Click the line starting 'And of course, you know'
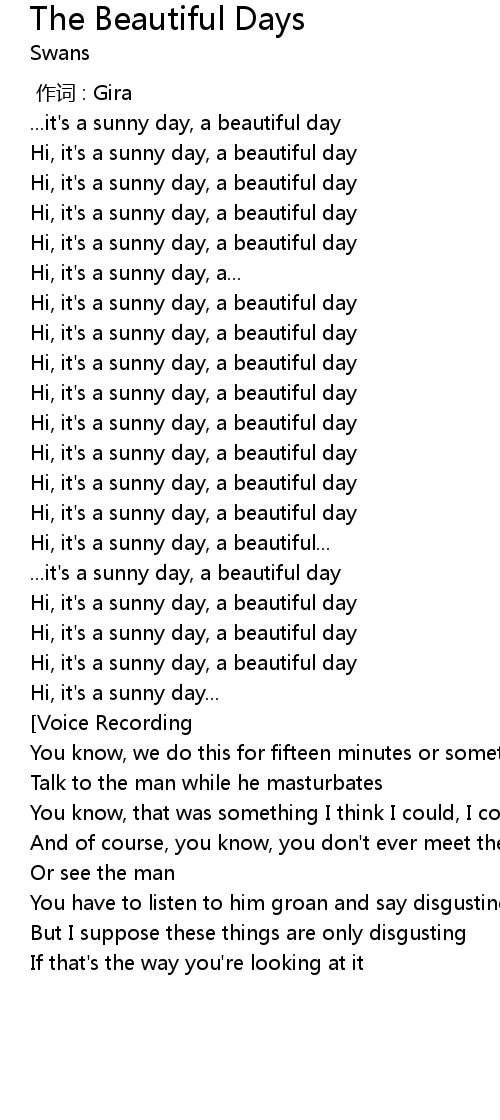The height and width of the screenshot is (1120, 500). [265, 844]
